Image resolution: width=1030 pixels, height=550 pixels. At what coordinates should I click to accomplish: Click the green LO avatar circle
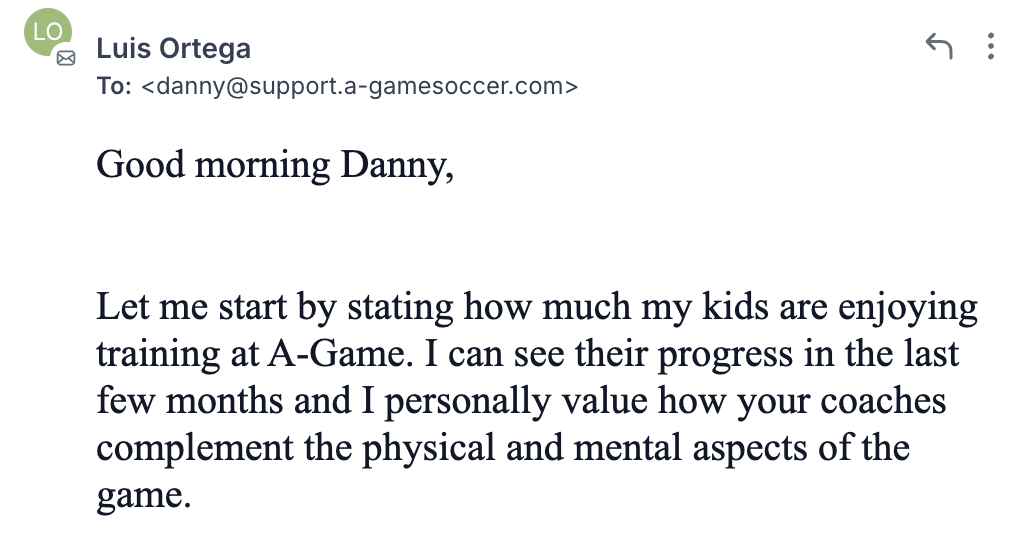click(47, 32)
